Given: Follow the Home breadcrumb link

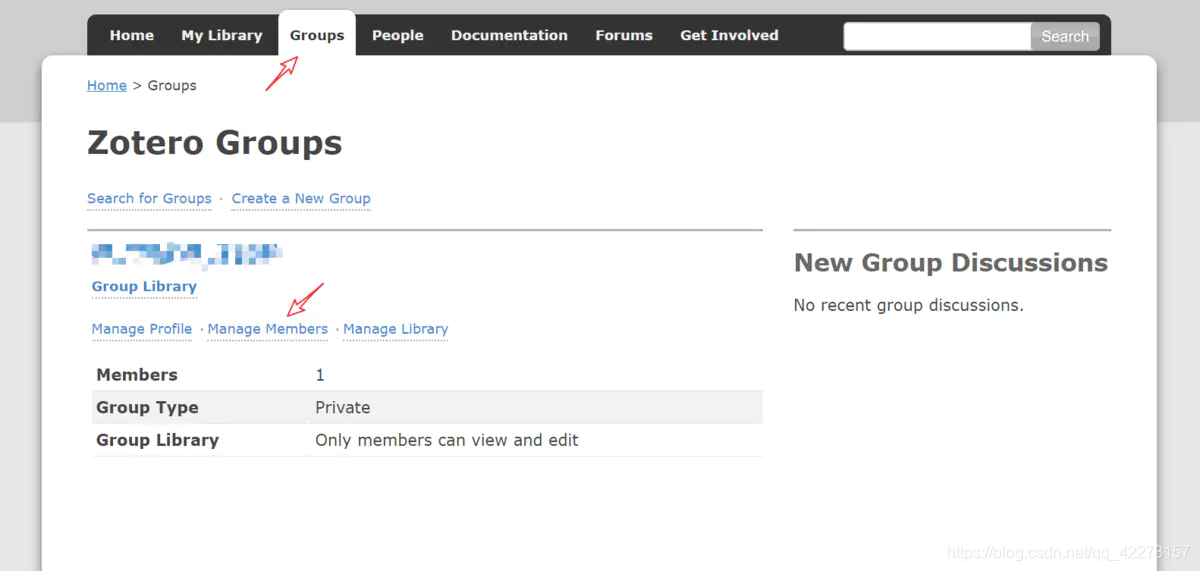Looking at the screenshot, I should coord(107,85).
